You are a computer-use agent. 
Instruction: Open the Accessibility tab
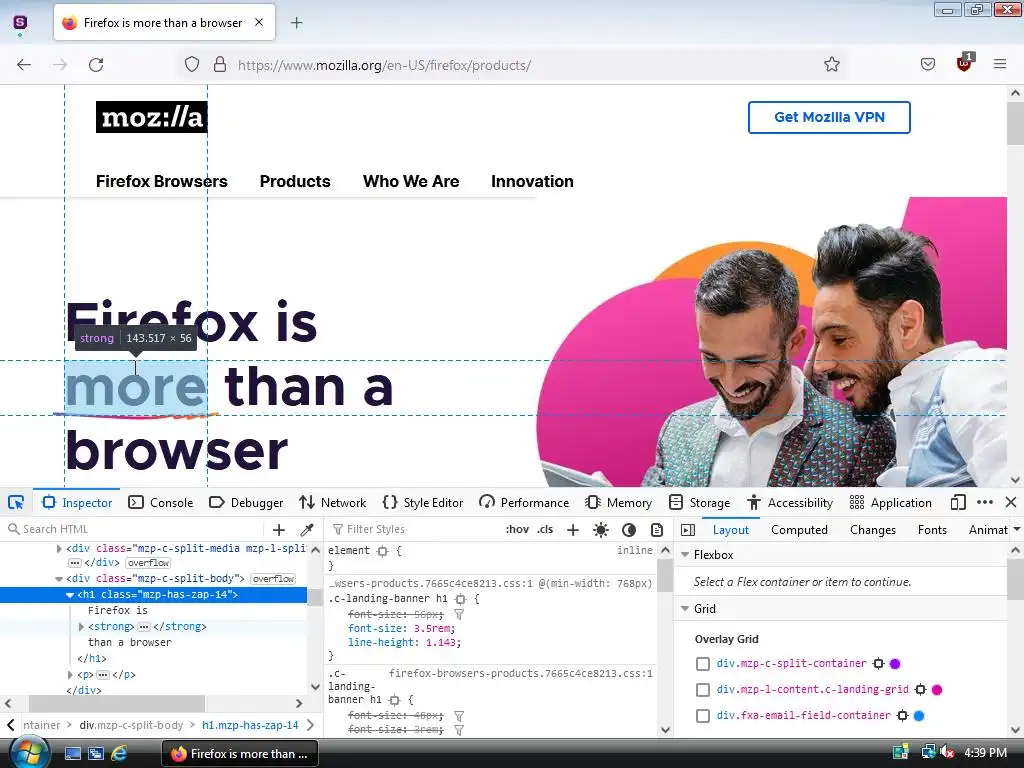[x=790, y=503]
